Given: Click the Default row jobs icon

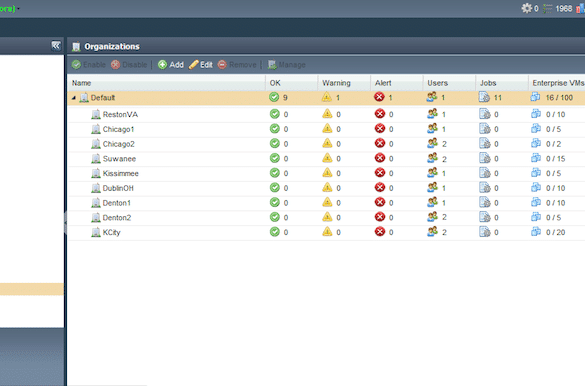Looking at the screenshot, I should pyautogui.click(x=484, y=97).
